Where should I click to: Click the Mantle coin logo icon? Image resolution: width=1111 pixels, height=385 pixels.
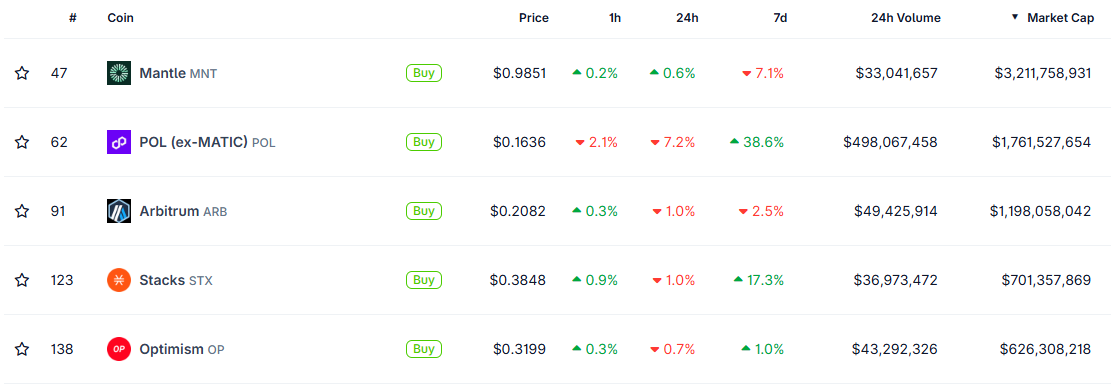click(118, 73)
